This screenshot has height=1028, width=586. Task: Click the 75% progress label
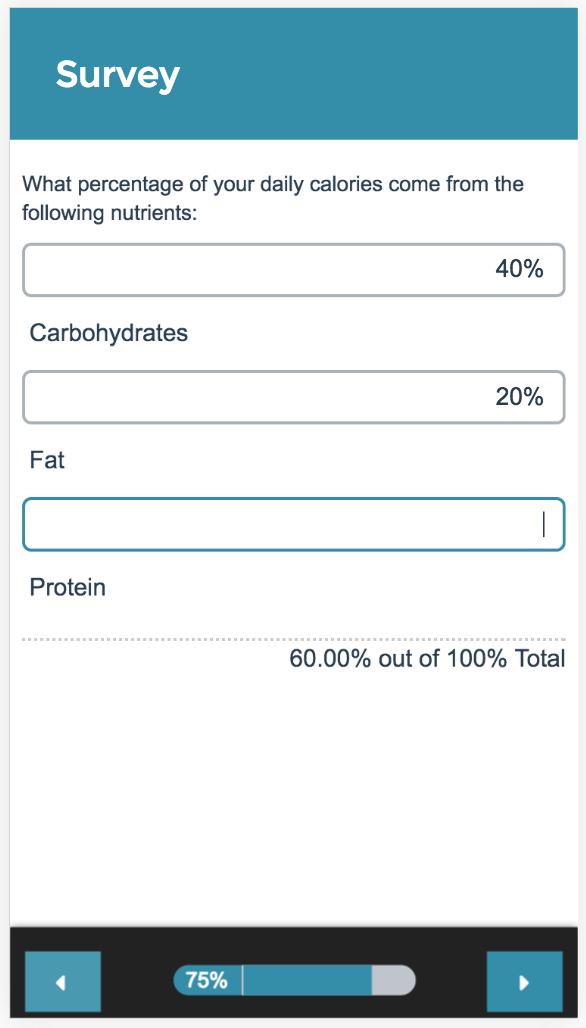pos(206,981)
